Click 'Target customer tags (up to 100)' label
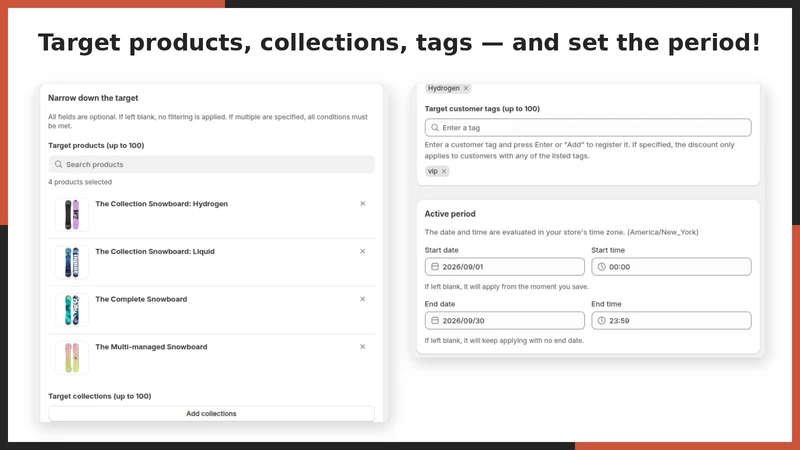This screenshot has width=800, height=450. tap(482, 109)
